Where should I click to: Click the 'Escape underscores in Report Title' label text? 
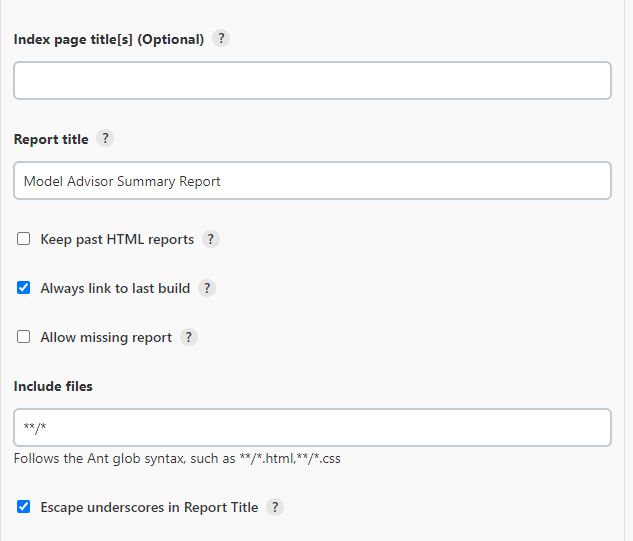click(149, 507)
